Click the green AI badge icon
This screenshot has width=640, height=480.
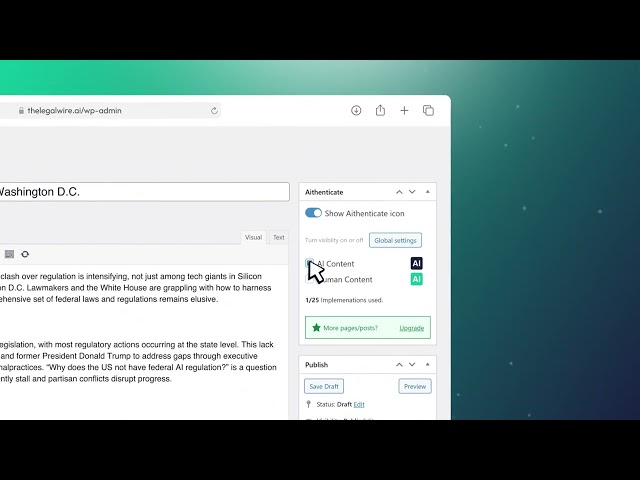pos(416,279)
